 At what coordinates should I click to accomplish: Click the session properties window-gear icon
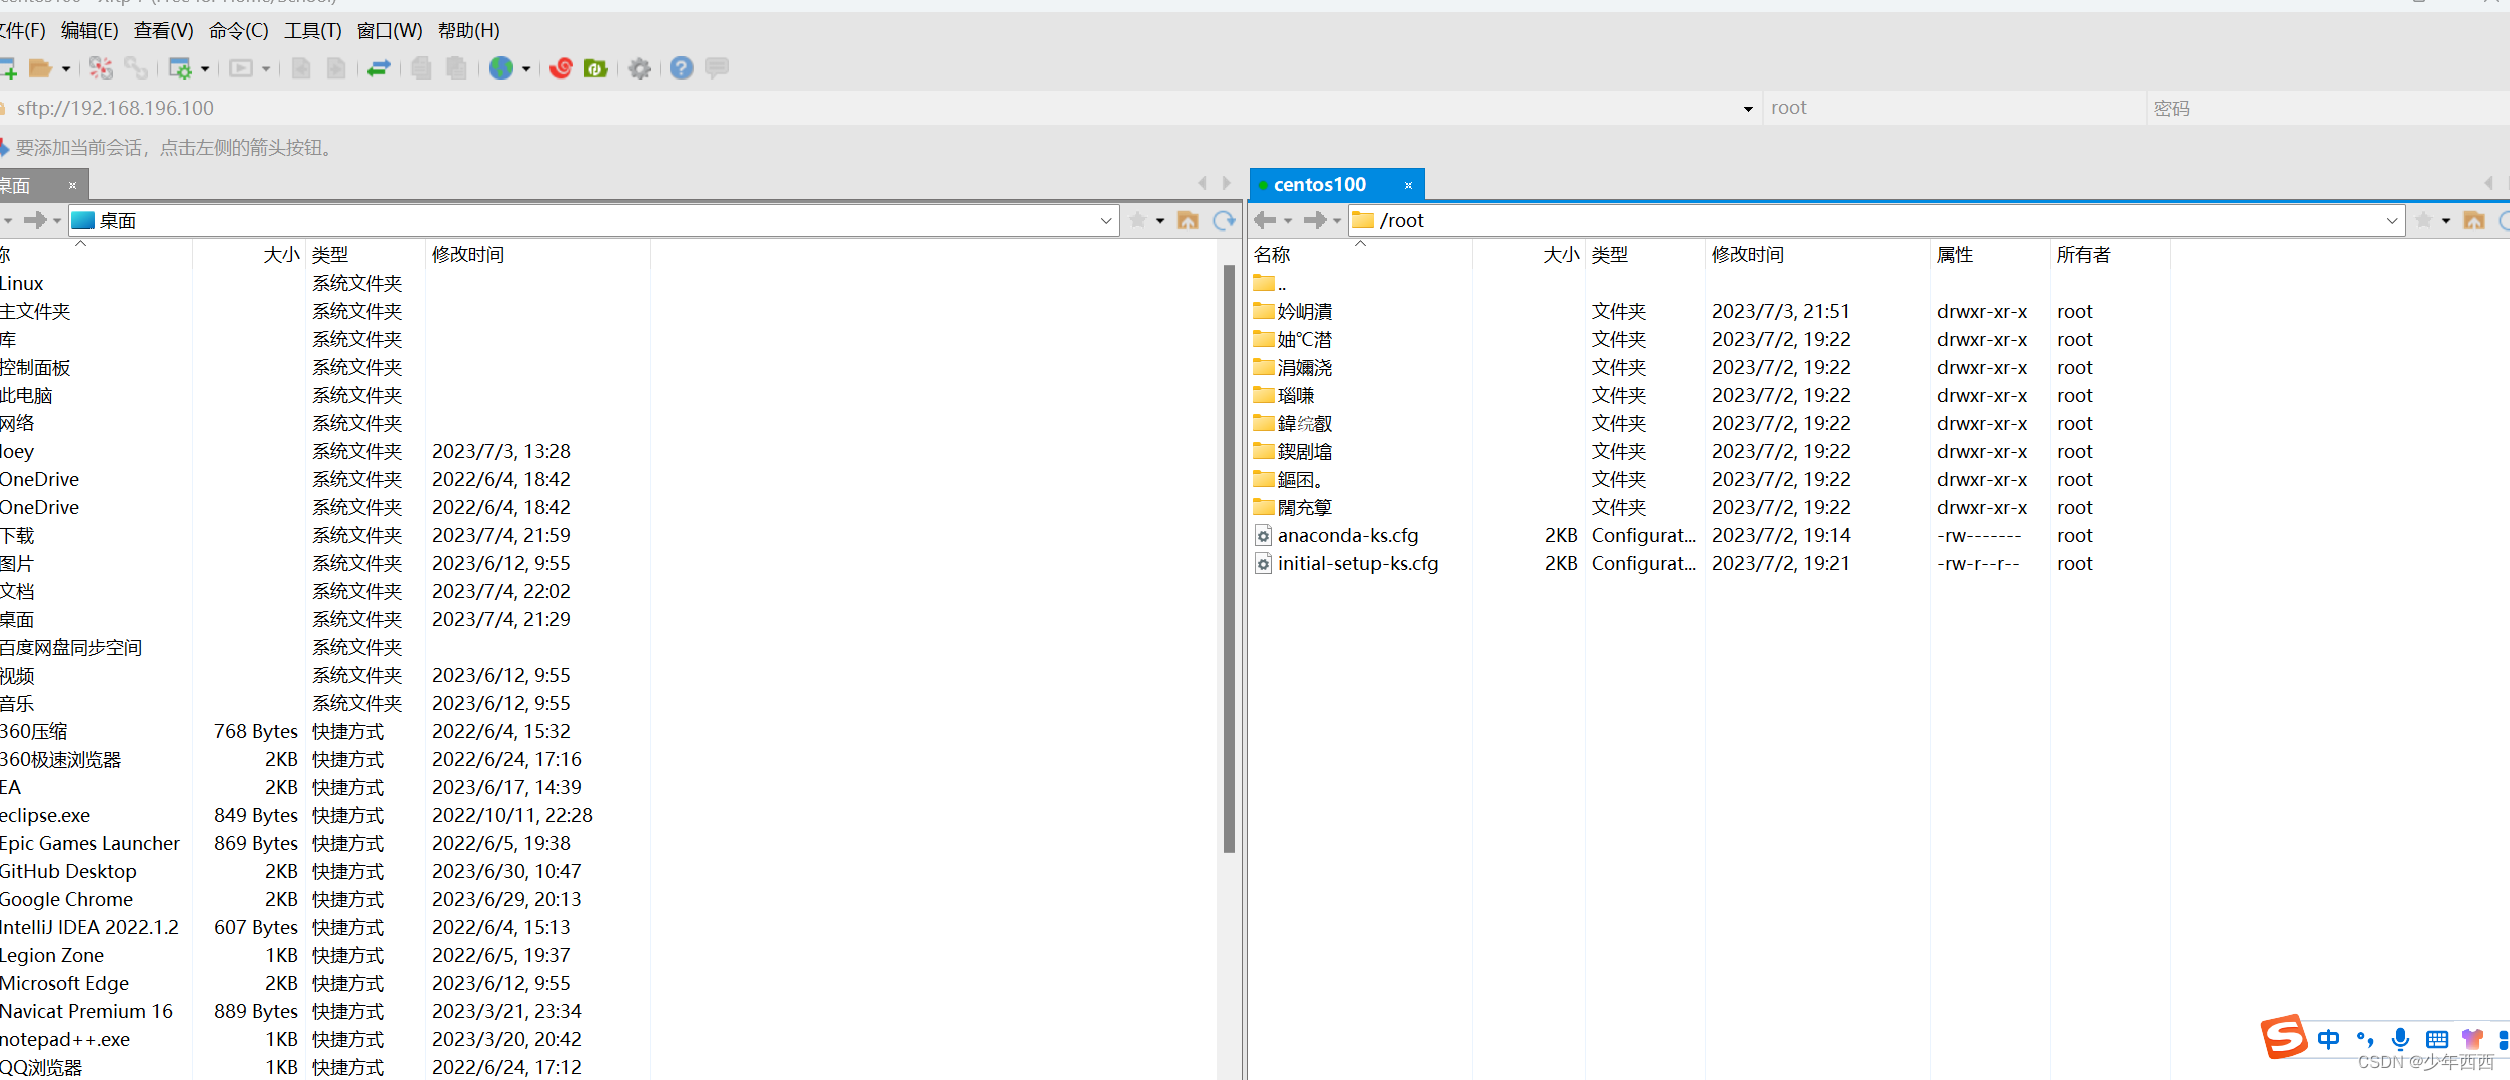click(x=180, y=68)
